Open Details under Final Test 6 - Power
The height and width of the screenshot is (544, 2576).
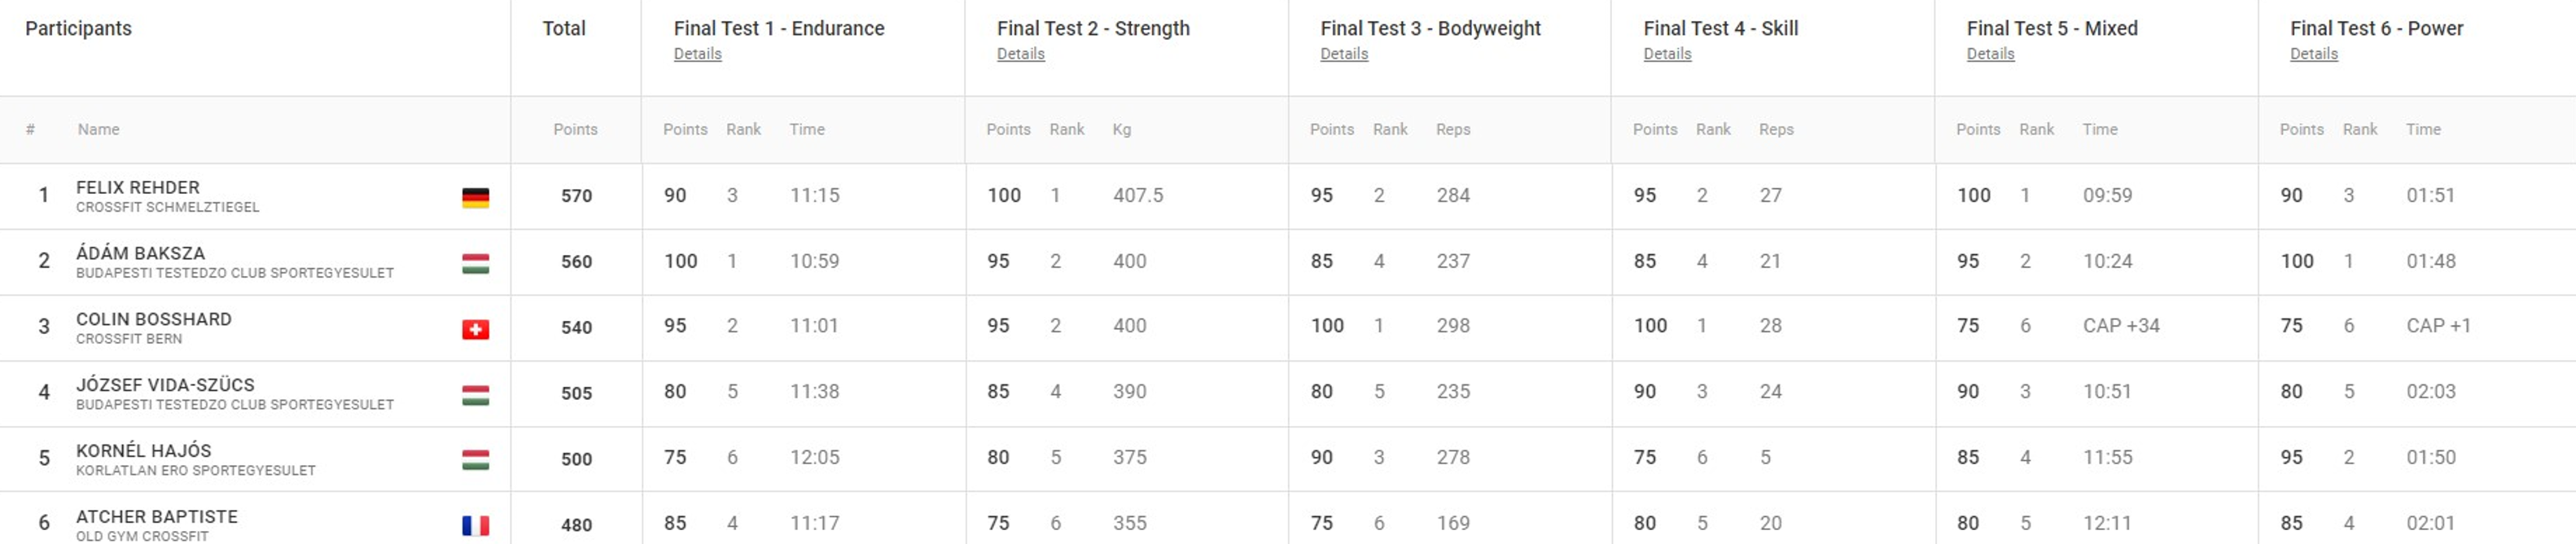click(2314, 54)
